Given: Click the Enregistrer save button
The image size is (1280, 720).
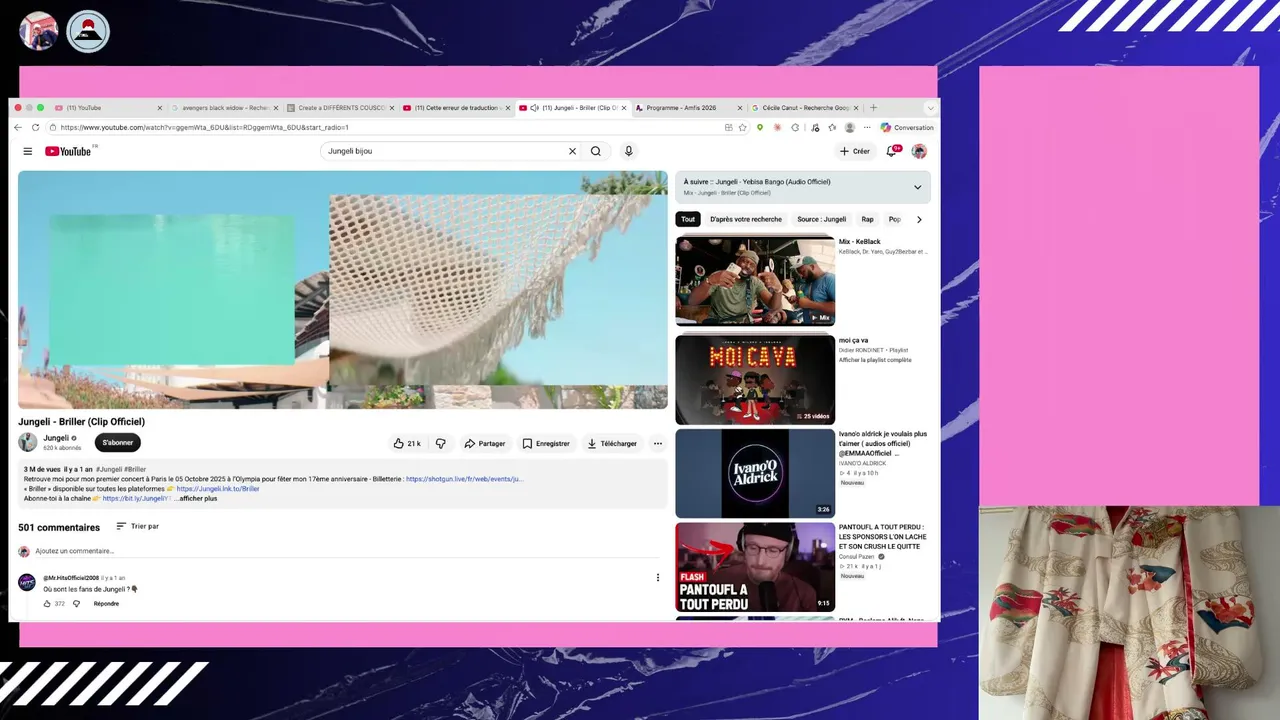Looking at the screenshot, I should [546, 443].
